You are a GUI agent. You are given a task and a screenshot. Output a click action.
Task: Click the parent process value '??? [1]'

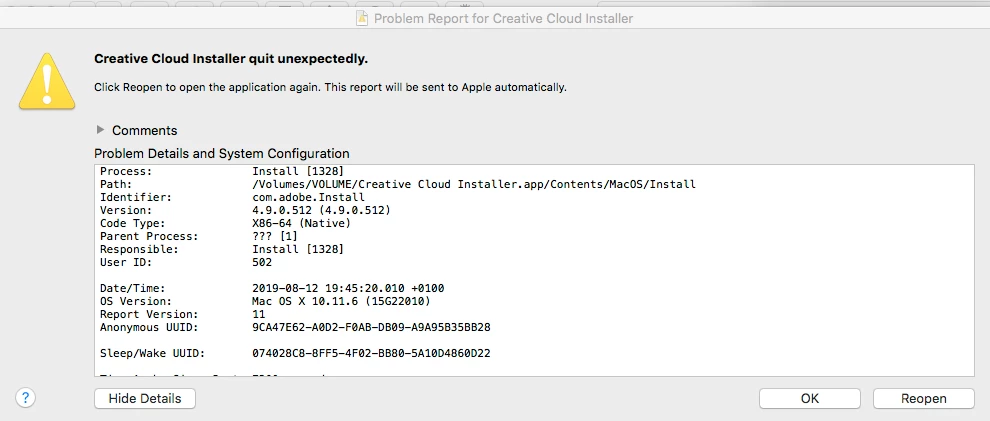(x=275, y=236)
